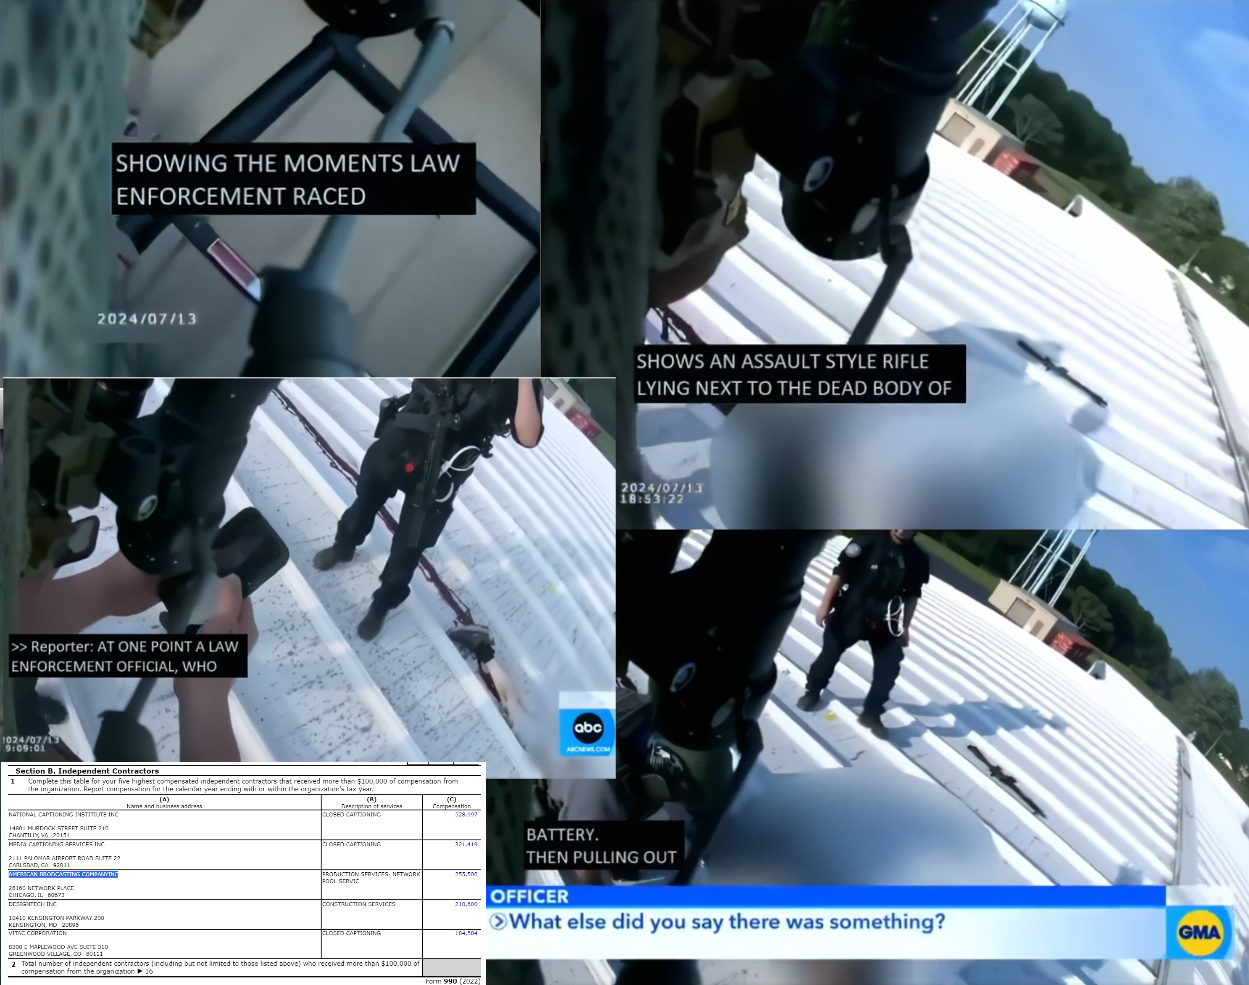1249x985 pixels.
Task: Click the 'BATTERY. THEN PULLING OUT' caption
Action: pyautogui.click(x=603, y=846)
